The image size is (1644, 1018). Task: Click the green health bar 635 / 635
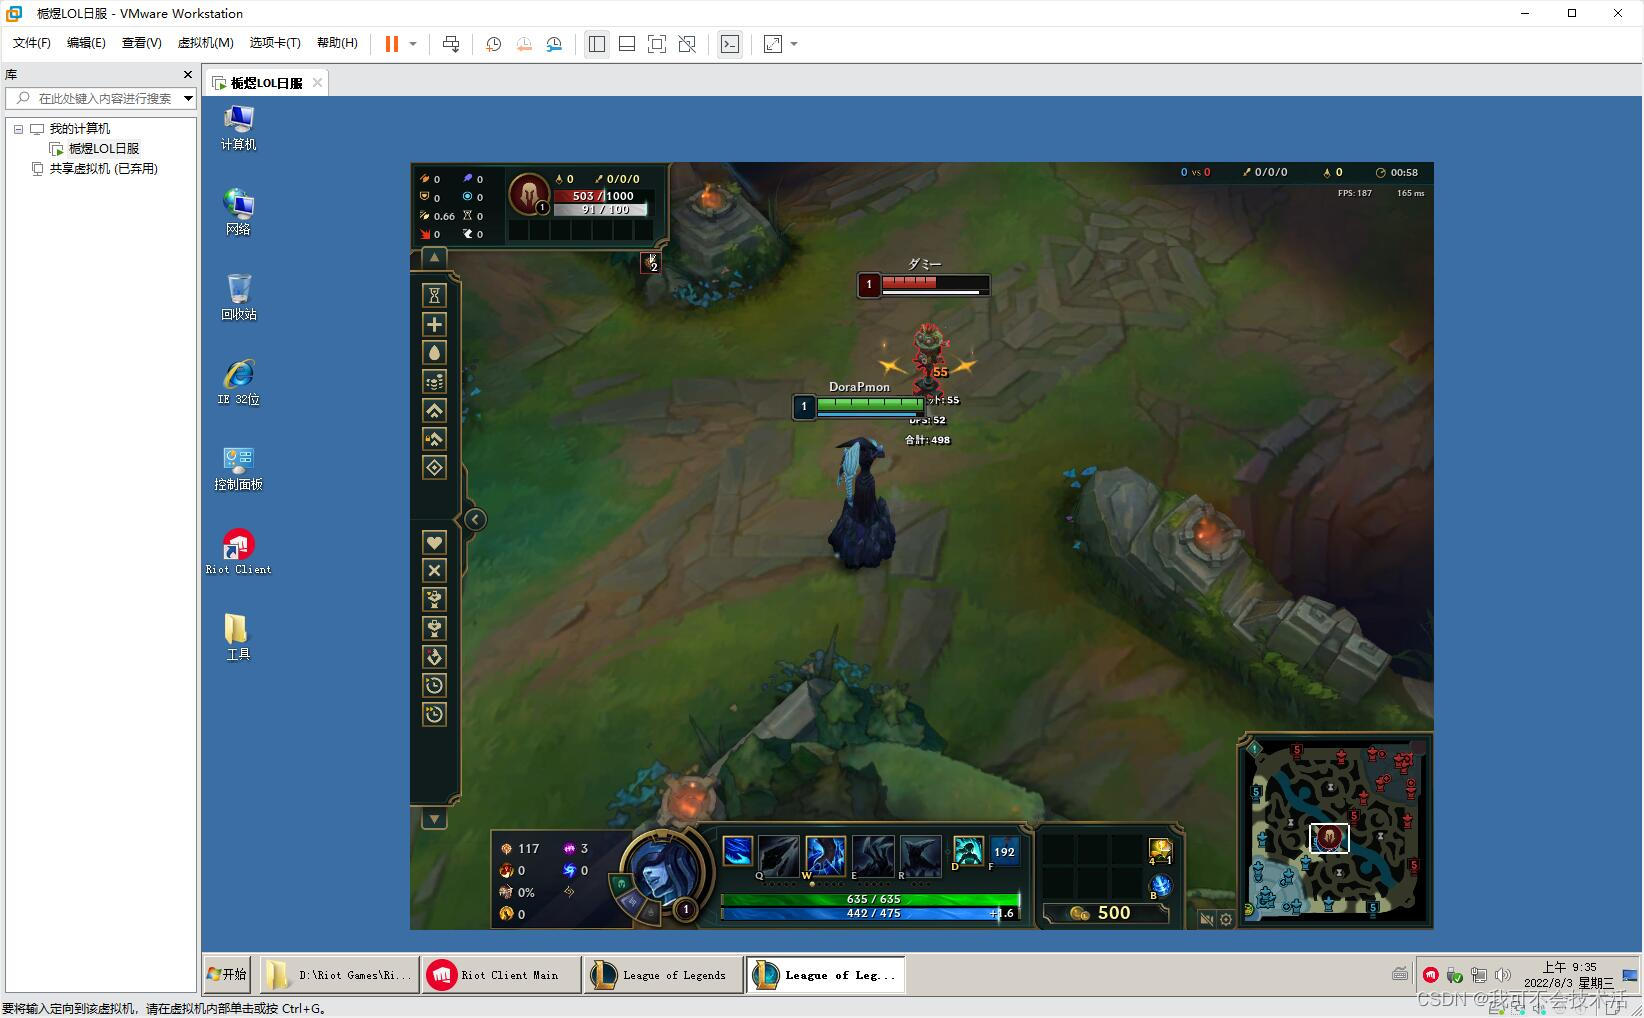pyautogui.click(x=870, y=899)
